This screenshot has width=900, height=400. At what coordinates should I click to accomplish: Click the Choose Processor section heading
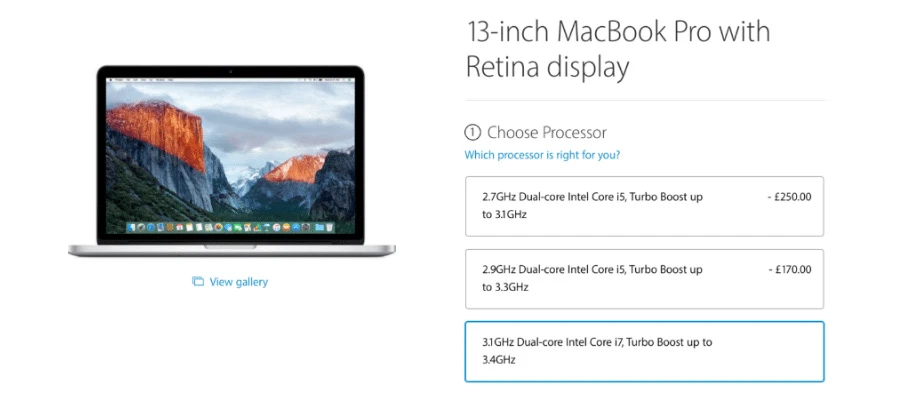pos(546,133)
